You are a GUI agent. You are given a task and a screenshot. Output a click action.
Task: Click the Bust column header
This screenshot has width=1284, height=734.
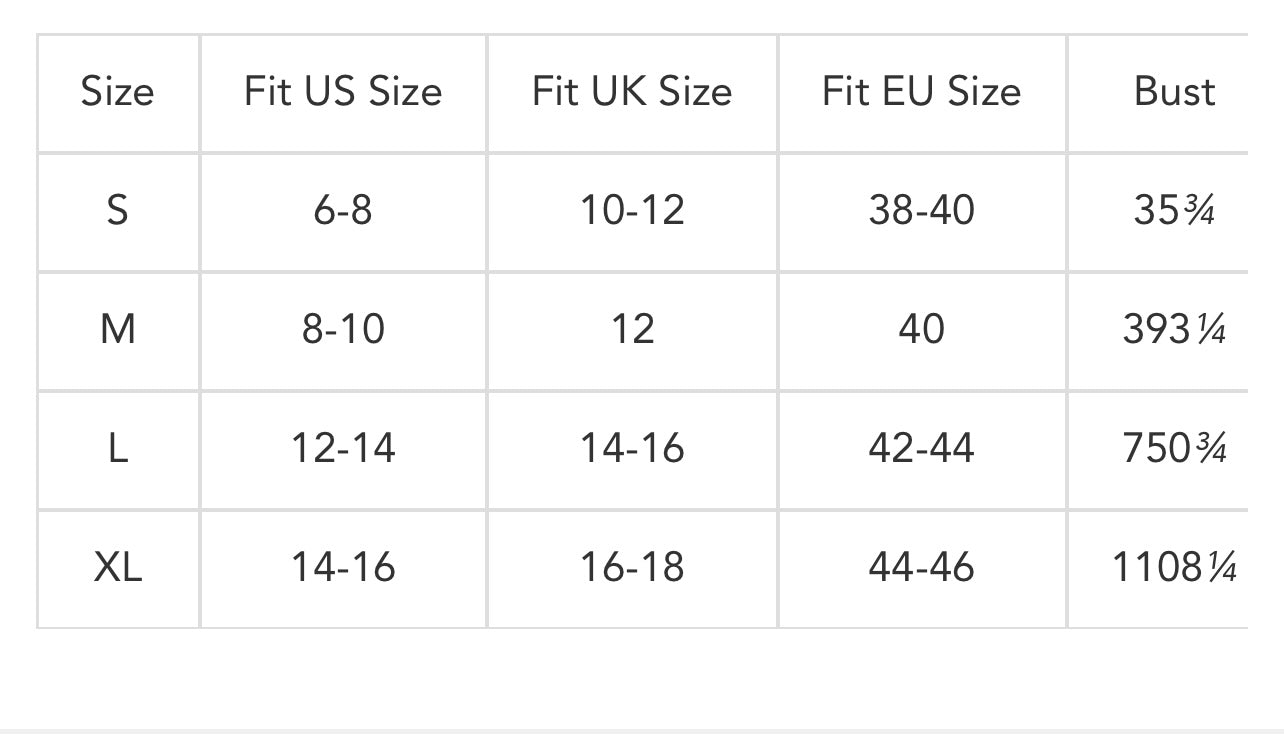[x=1175, y=92]
